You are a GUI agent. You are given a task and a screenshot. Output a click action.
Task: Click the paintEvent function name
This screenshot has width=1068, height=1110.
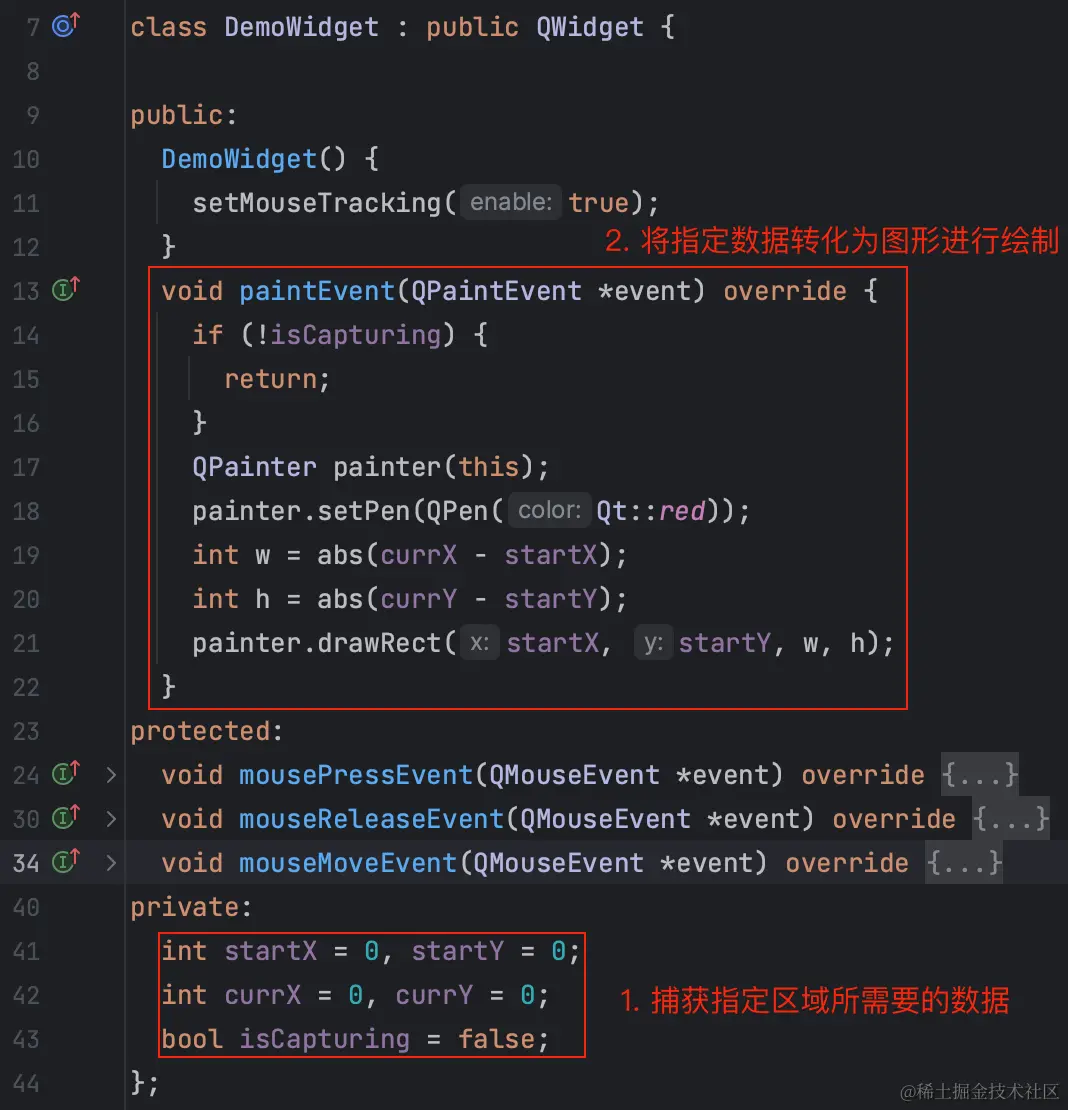click(317, 291)
